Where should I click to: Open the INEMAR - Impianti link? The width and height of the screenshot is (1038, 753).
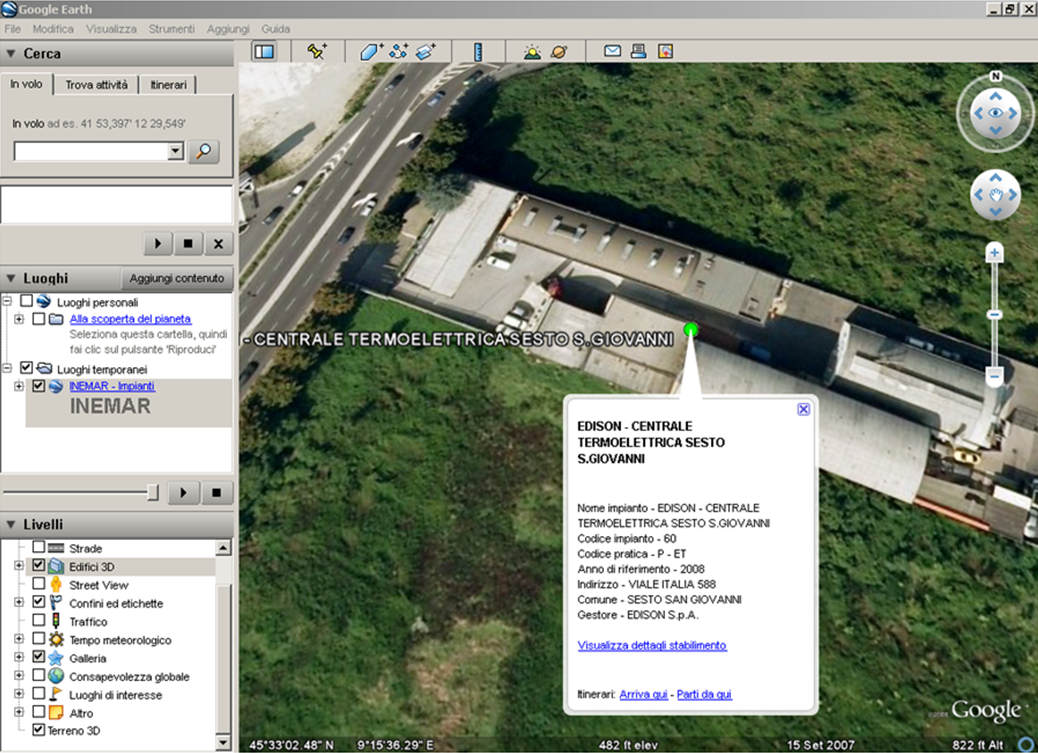point(112,386)
